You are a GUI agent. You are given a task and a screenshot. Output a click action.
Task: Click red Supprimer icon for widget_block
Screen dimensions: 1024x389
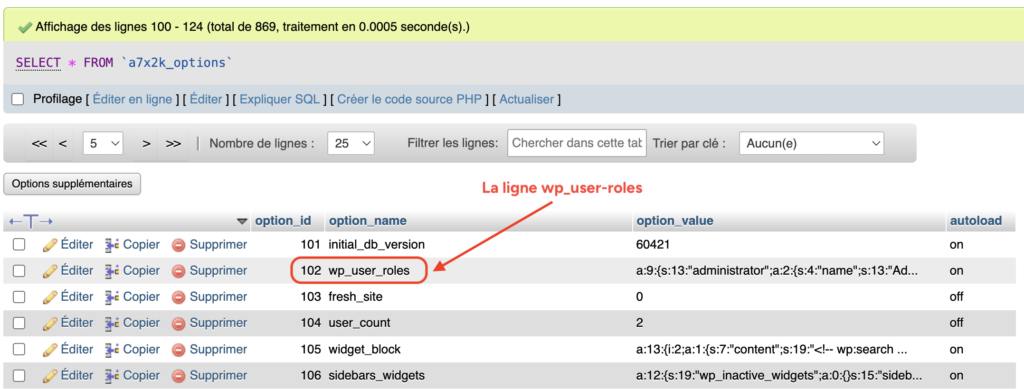coord(179,350)
